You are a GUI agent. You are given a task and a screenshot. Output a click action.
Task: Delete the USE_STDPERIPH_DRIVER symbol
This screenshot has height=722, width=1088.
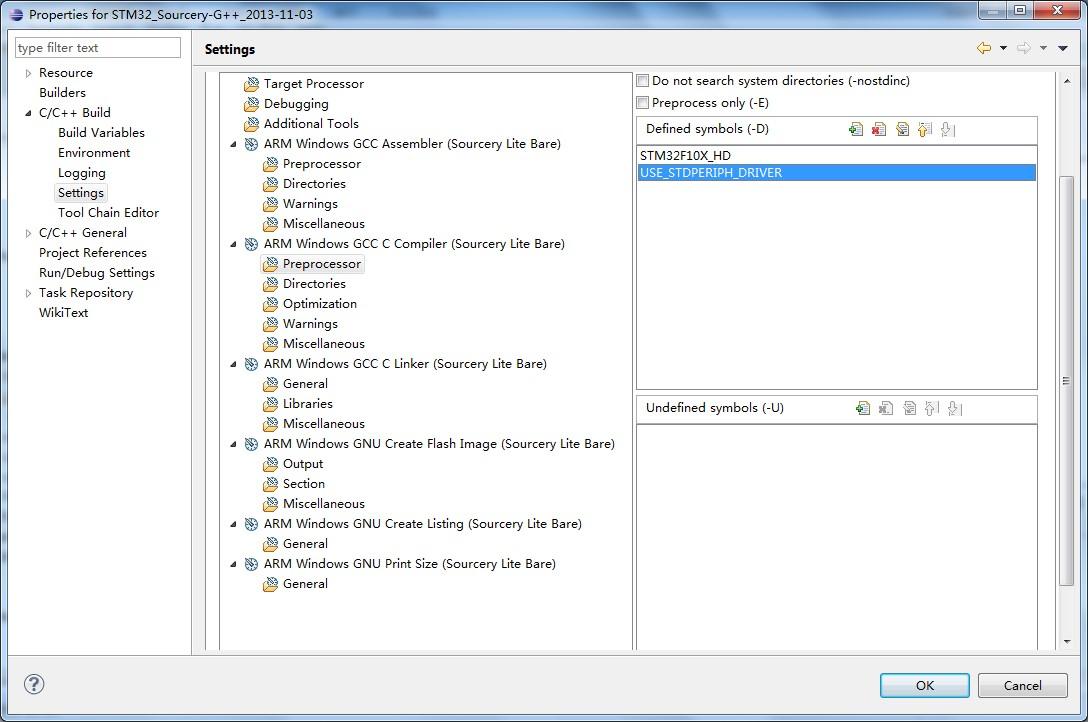pyautogui.click(x=879, y=128)
